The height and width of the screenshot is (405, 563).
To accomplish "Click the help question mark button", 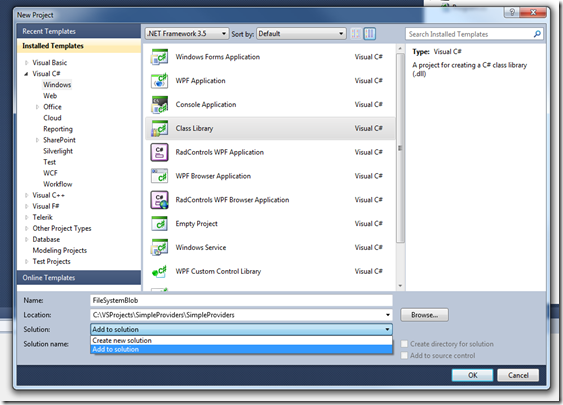I will point(512,12).
